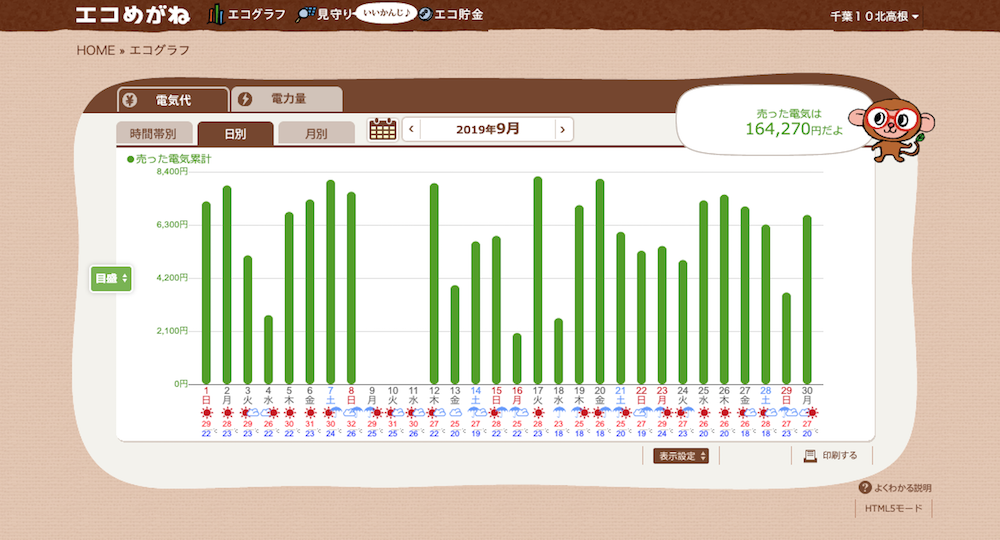Open the 表示設定 display settings dropdown
The height and width of the screenshot is (540, 1000).
681,456
